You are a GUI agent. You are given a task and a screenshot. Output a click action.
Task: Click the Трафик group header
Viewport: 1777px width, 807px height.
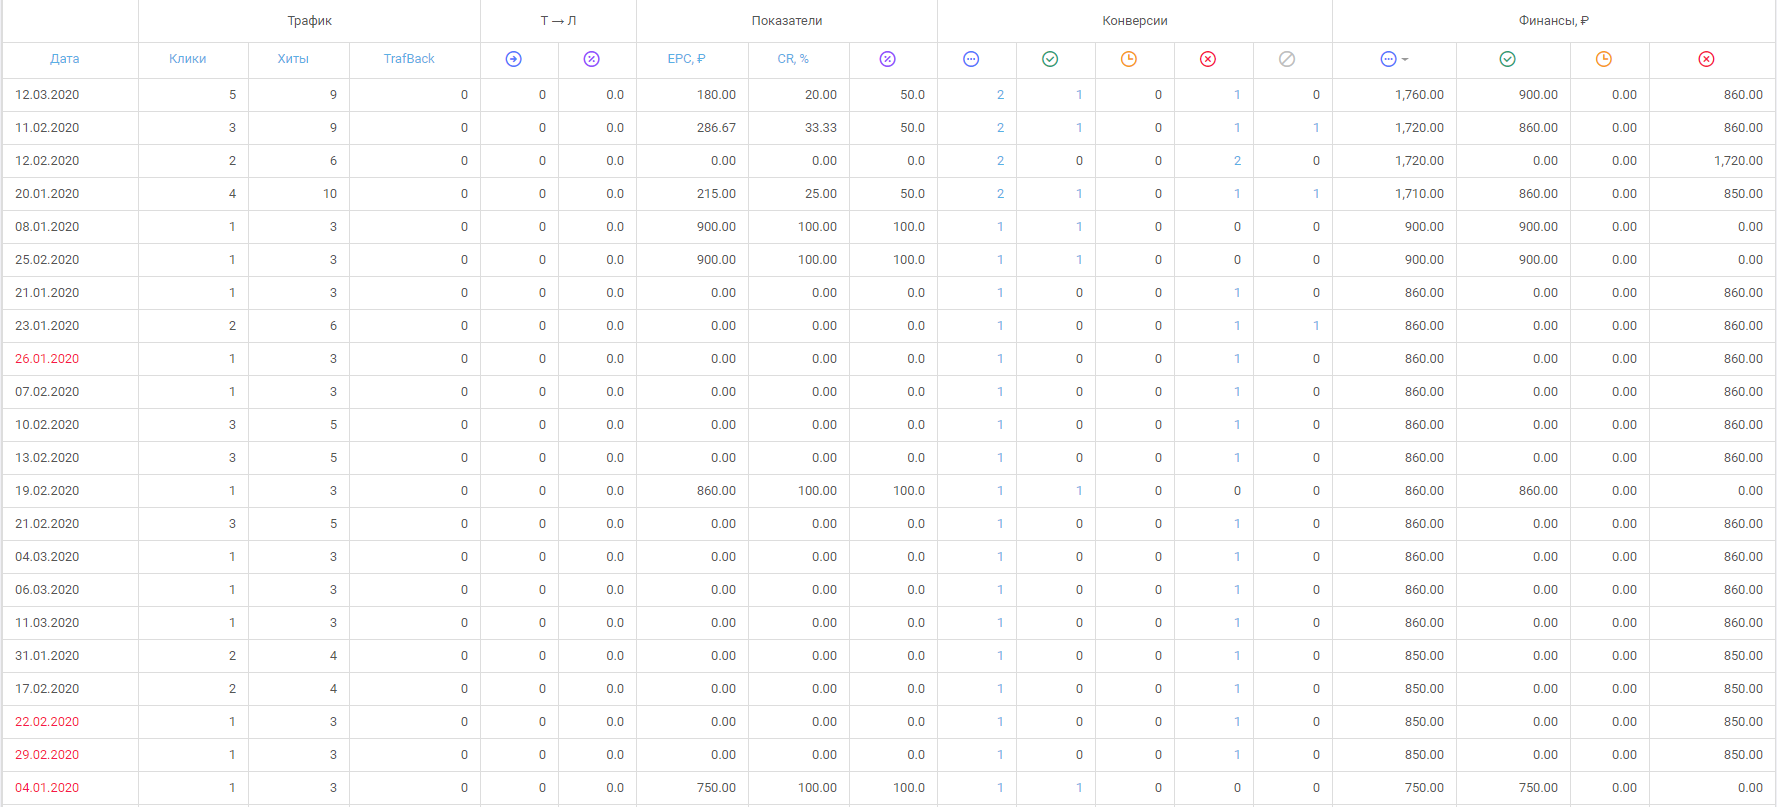pos(310,21)
